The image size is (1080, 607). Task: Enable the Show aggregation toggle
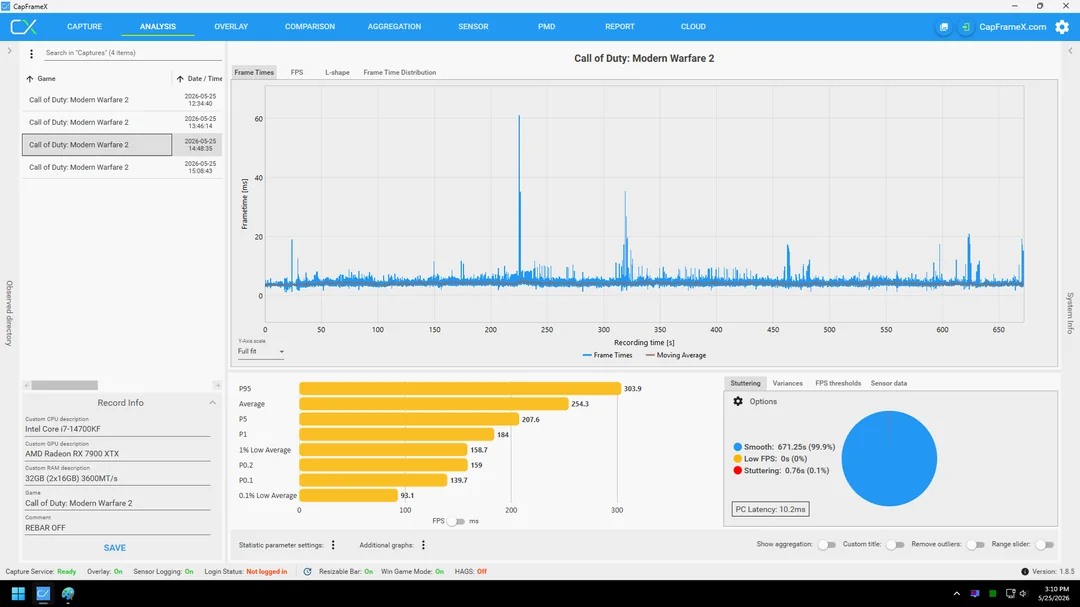click(x=827, y=544)
